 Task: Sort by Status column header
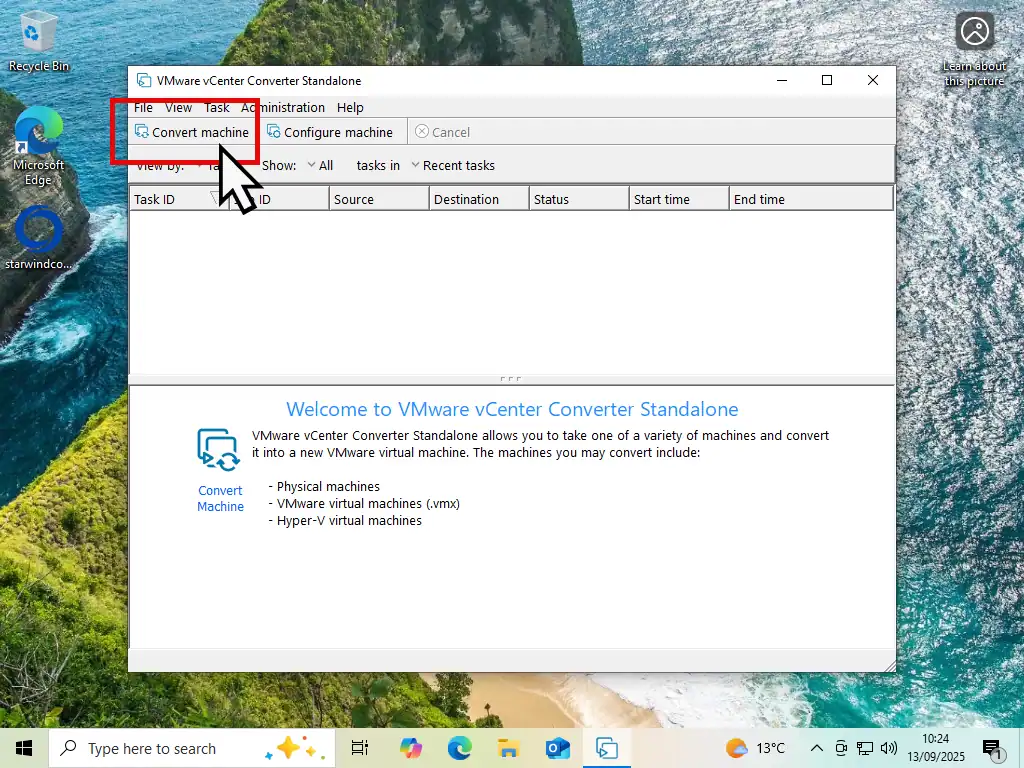pos(579,199)
